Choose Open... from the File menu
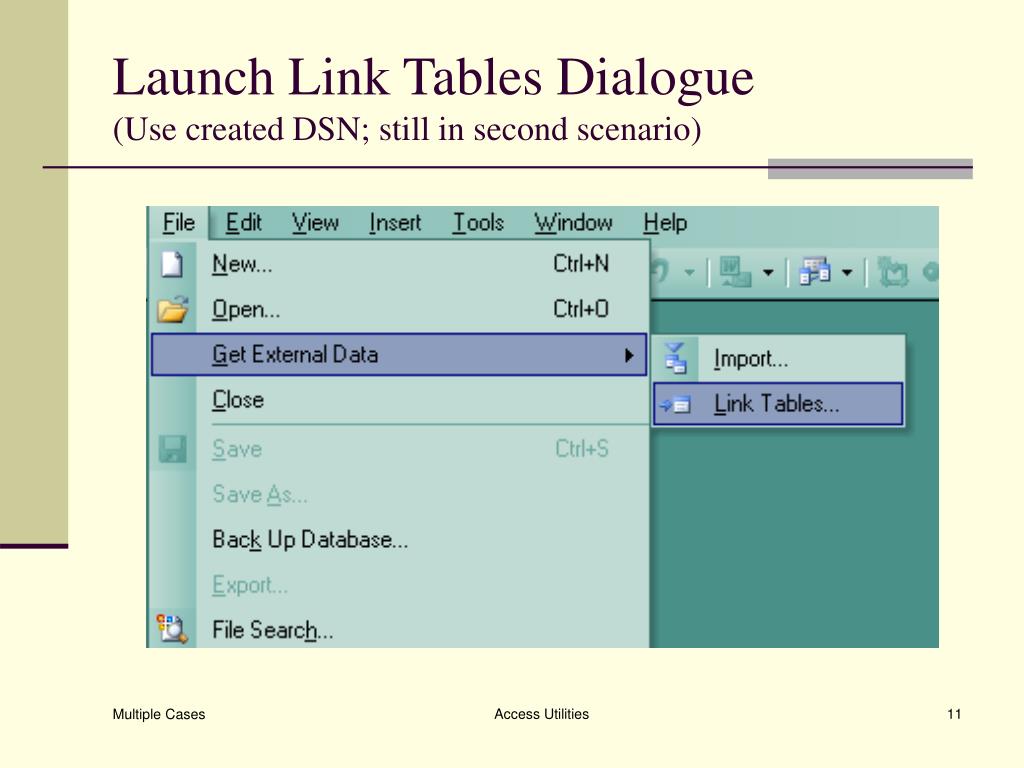 pos(399,309)
